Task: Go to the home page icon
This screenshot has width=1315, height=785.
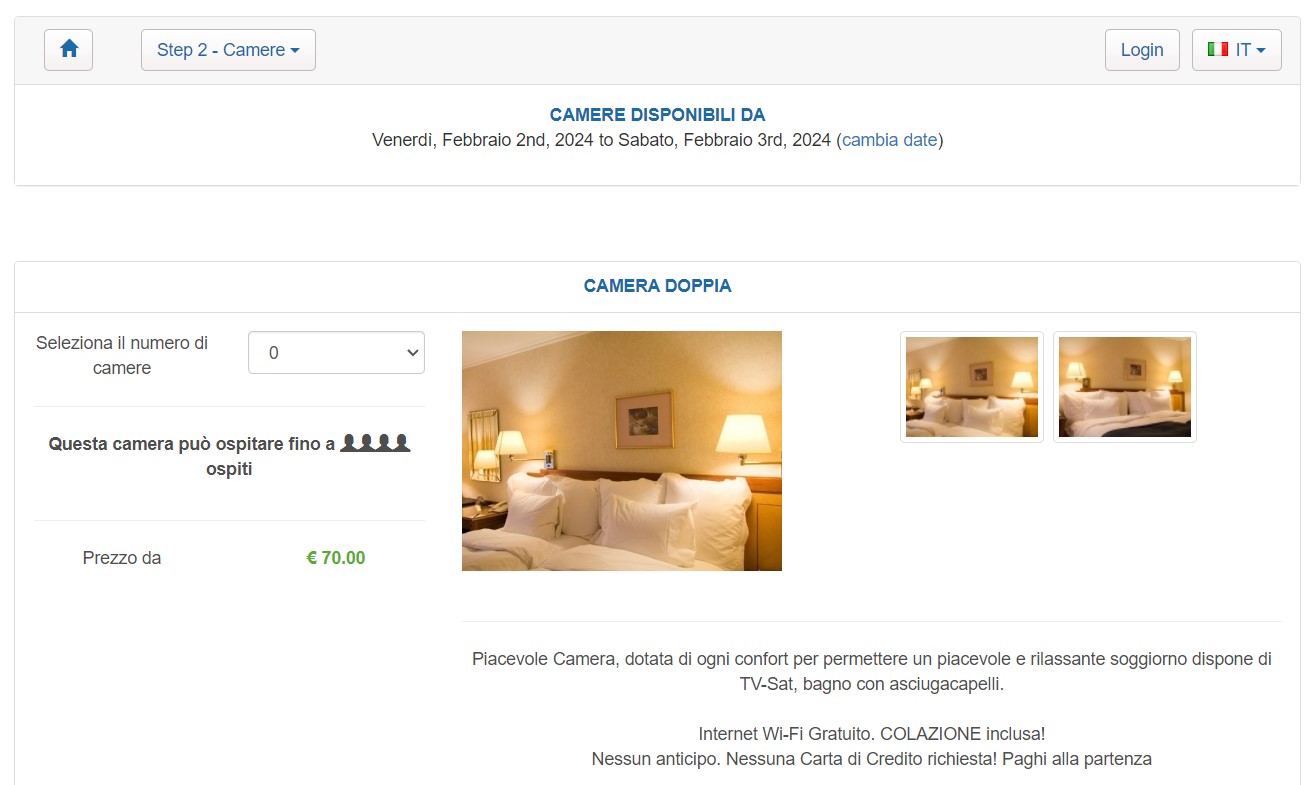Action: (x=68, y=50)
